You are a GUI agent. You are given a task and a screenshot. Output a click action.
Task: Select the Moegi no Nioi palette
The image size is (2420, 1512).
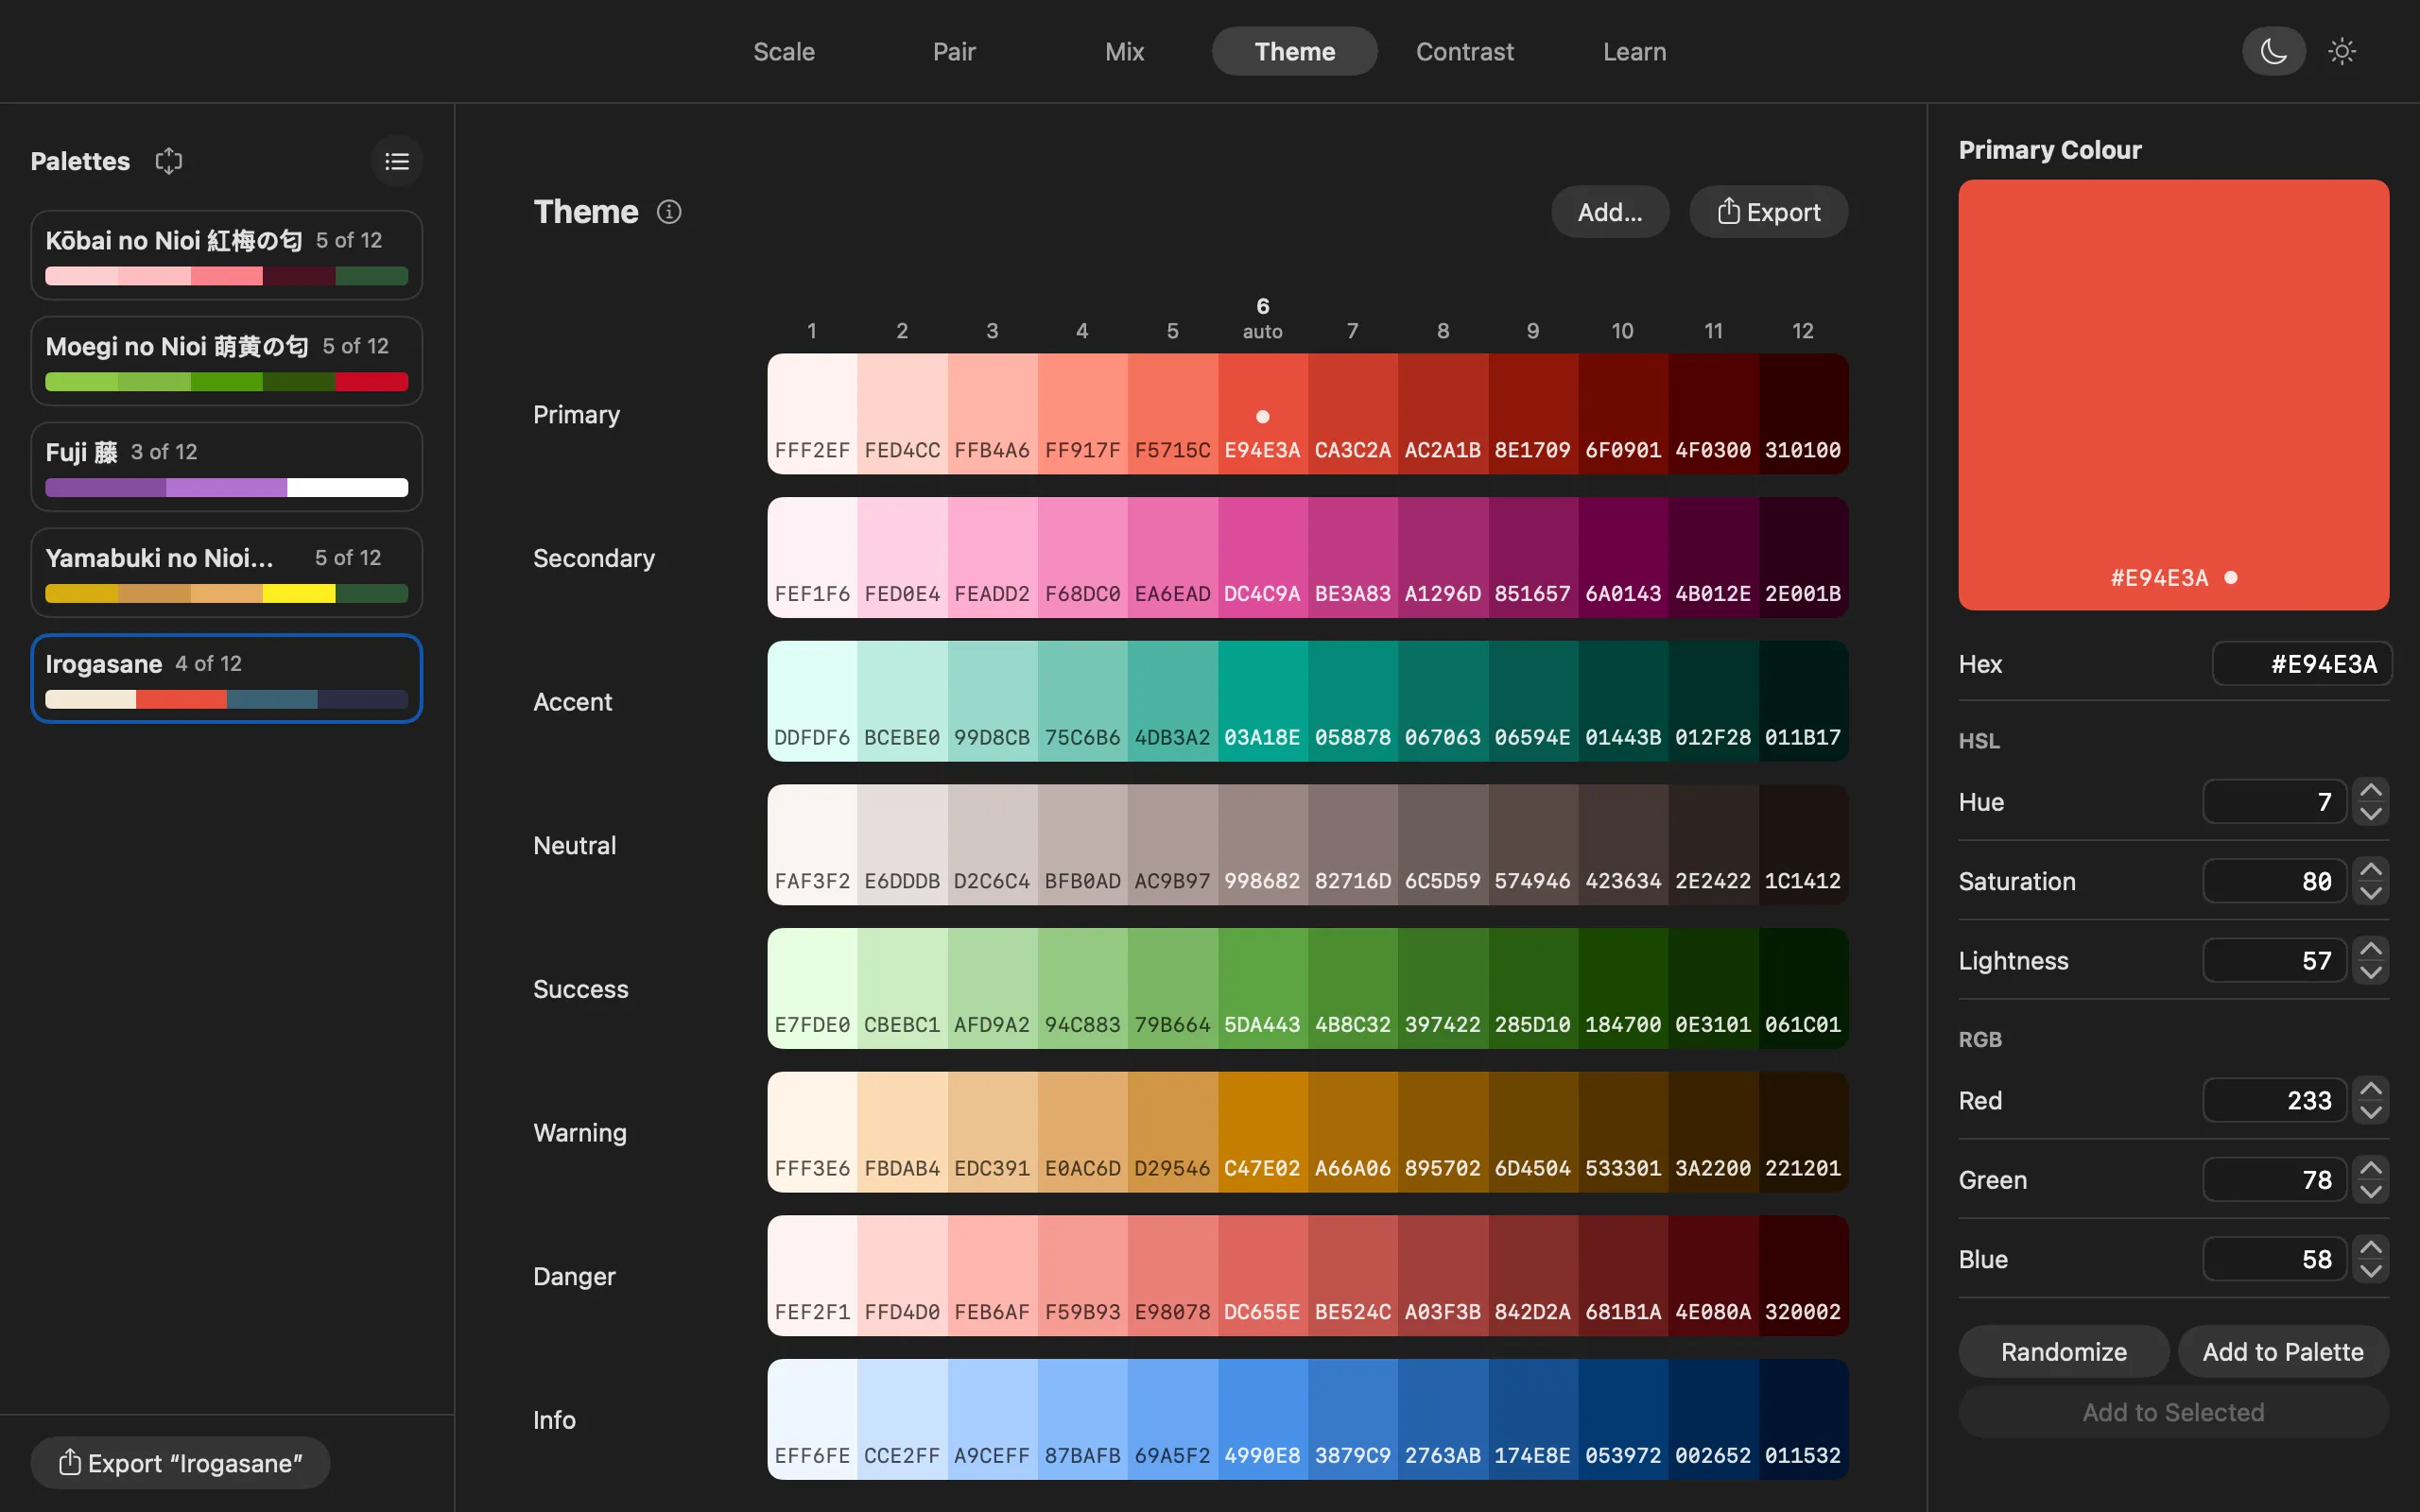point(227,361)
